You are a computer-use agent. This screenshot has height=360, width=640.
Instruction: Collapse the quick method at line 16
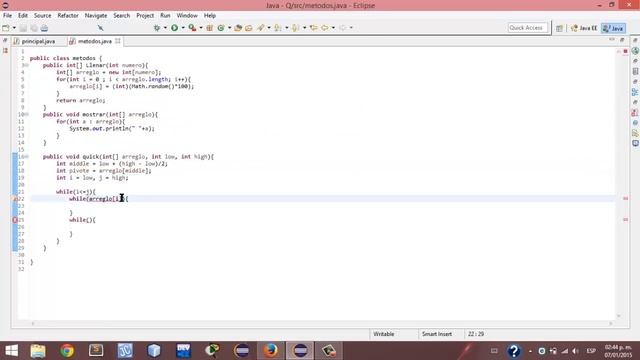(x=27, y=157)
